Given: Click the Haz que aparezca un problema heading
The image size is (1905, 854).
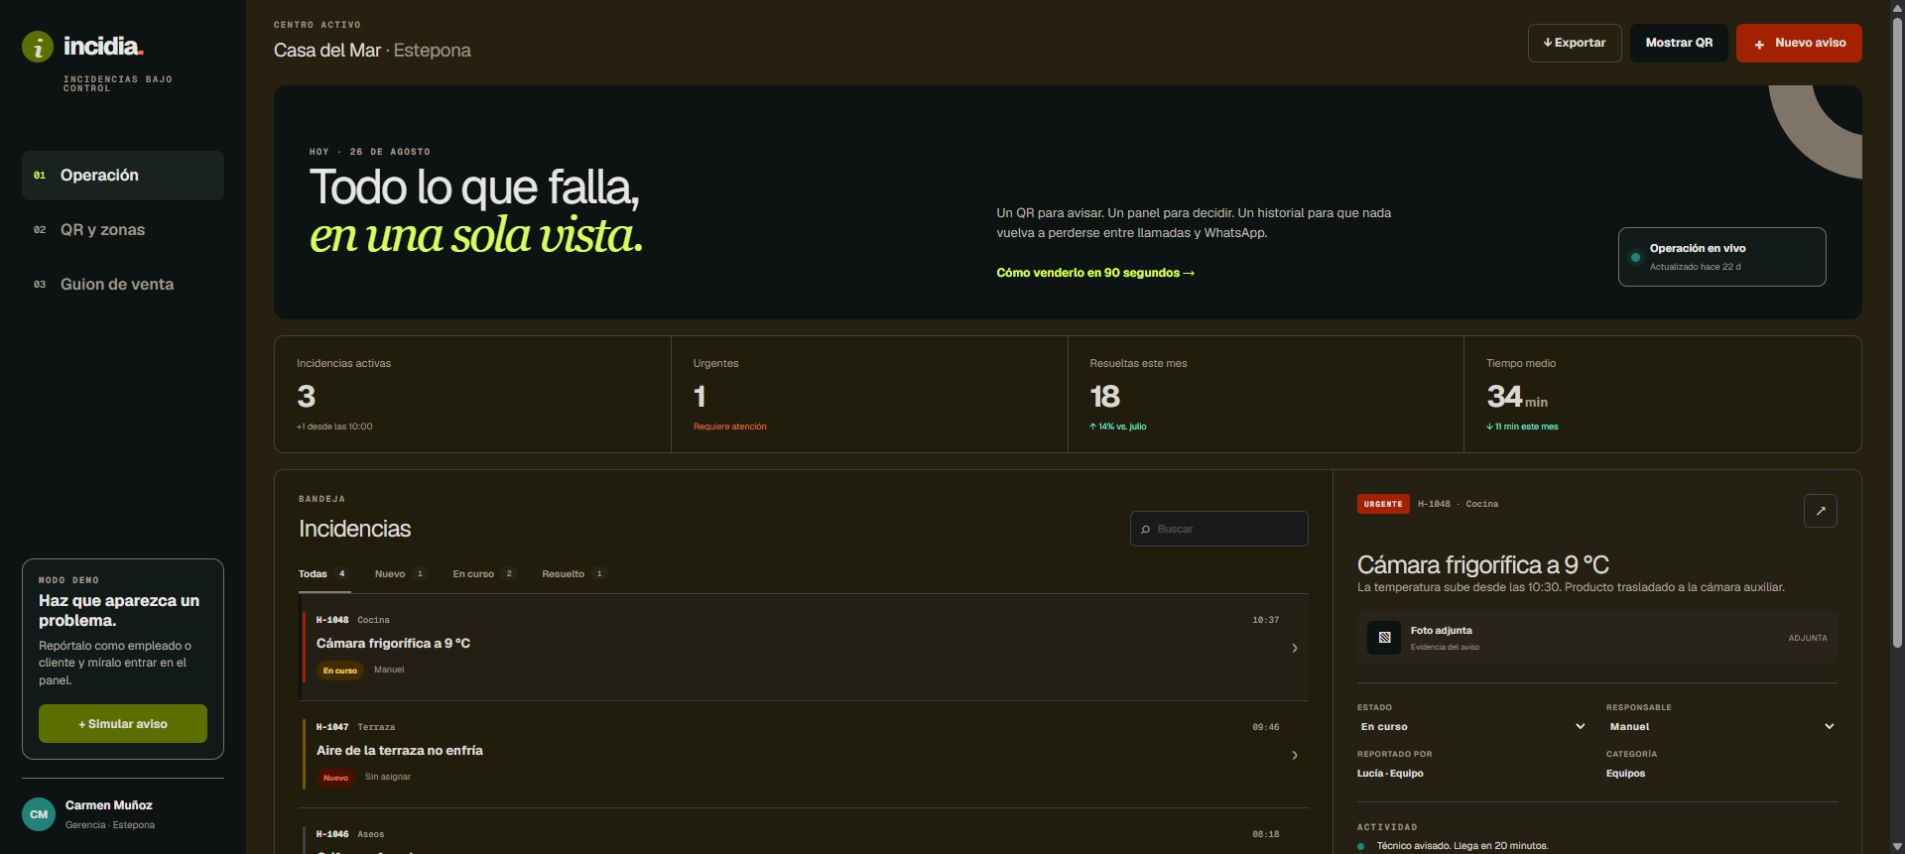Looking at the screenshot, I should tap(119, 610).
